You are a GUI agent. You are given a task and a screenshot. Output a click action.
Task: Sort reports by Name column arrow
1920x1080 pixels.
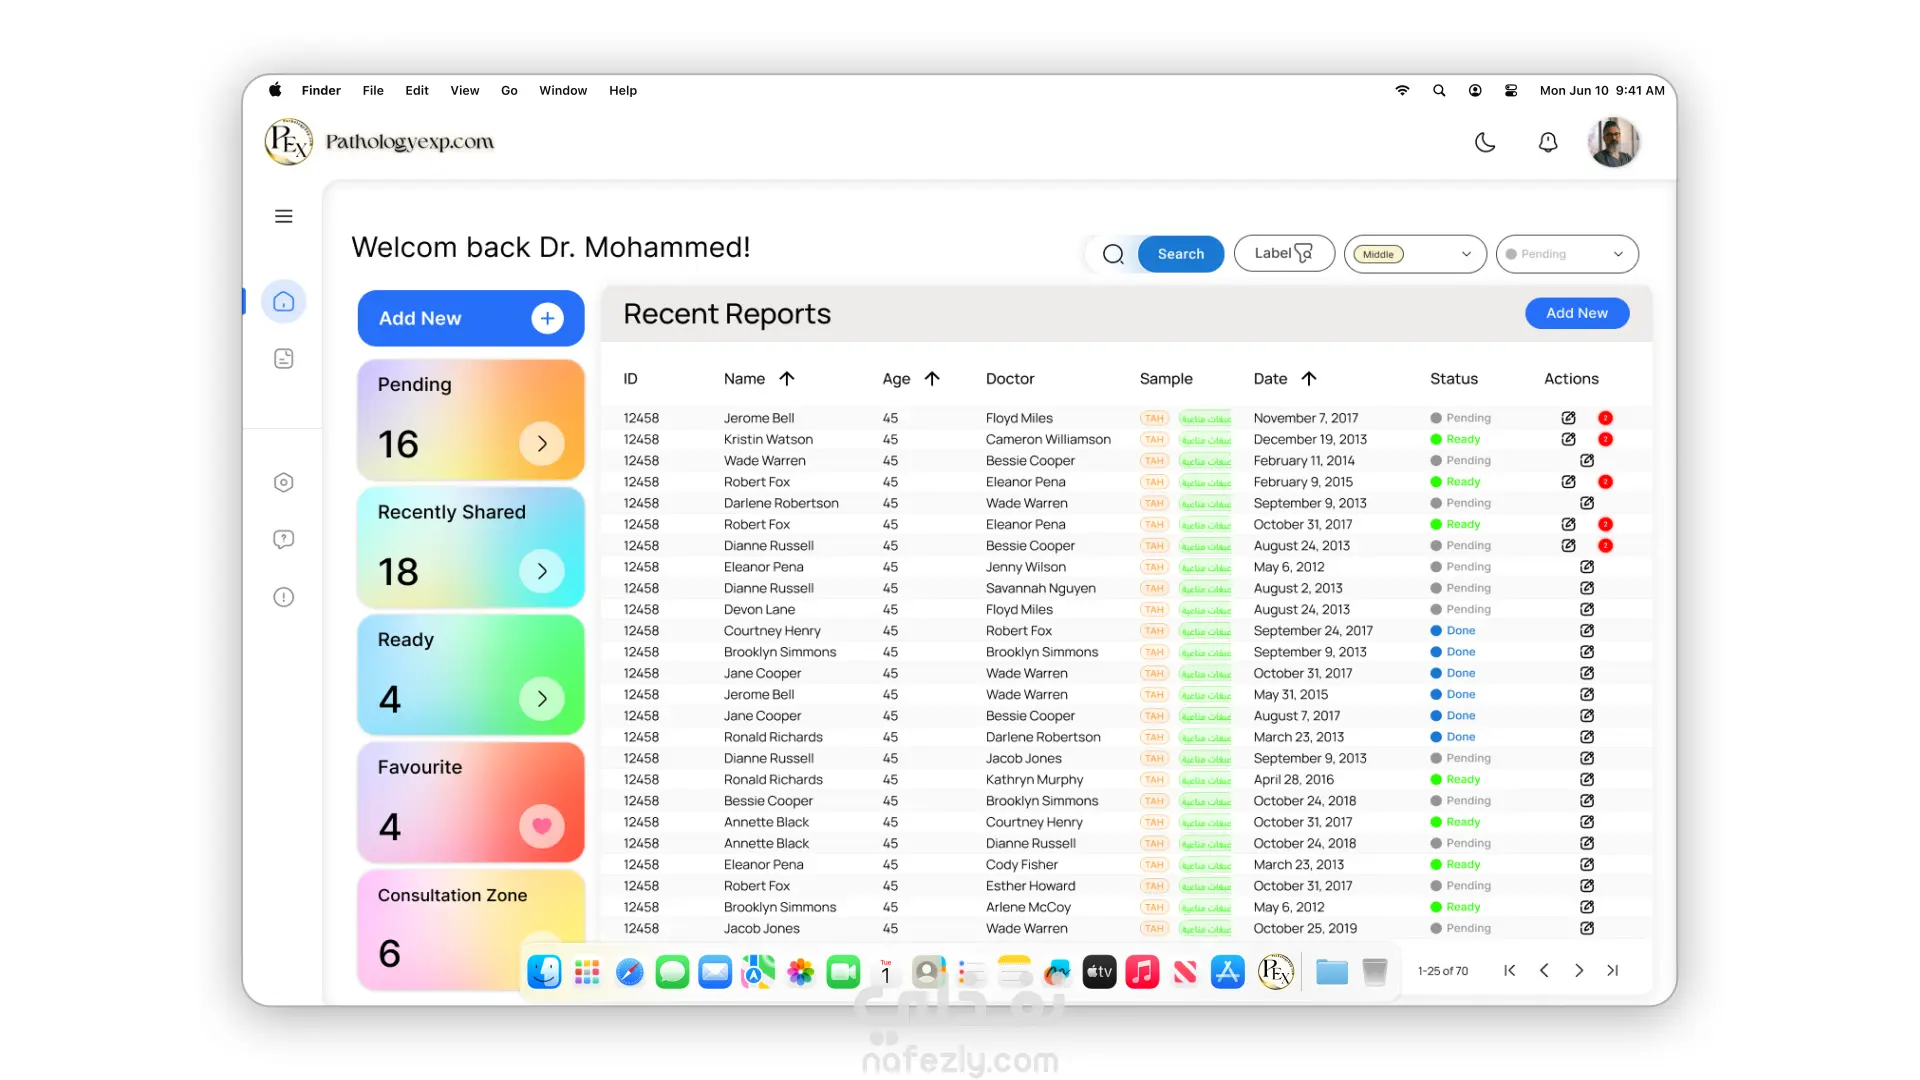tap(787, 378)
